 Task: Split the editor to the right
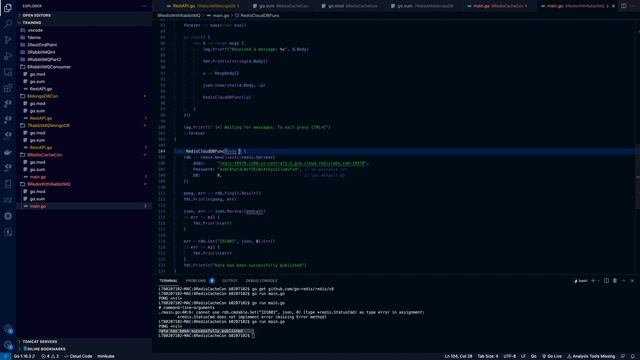coord(624,6)
